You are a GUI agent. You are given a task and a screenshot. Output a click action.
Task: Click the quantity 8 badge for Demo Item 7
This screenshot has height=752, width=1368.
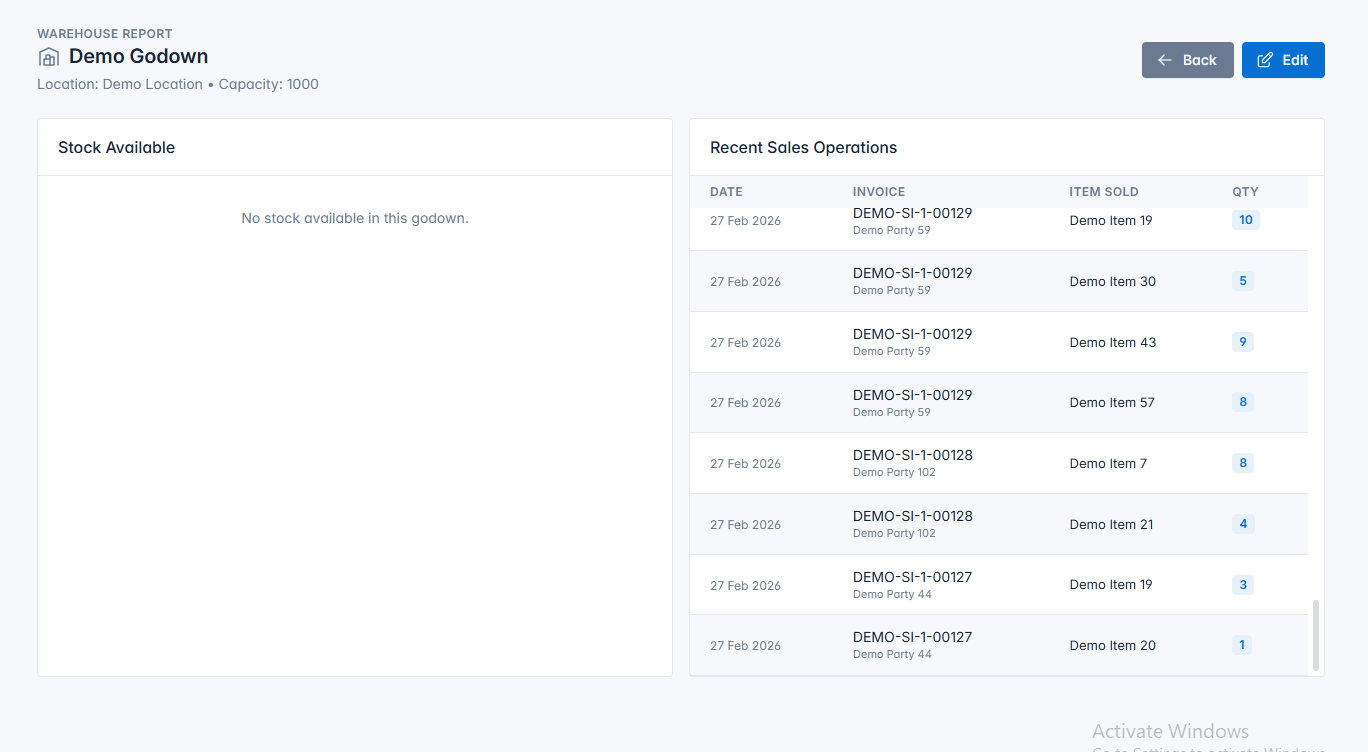[x=1243, y=463]
